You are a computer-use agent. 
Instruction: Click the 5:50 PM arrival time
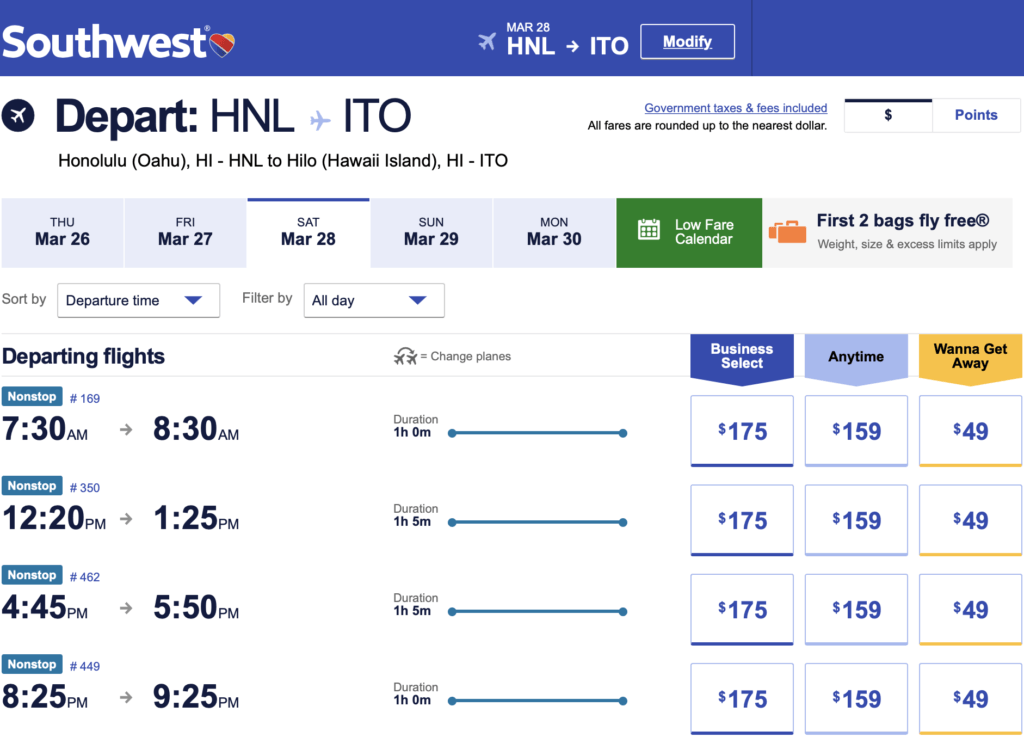tap(196, 608)
